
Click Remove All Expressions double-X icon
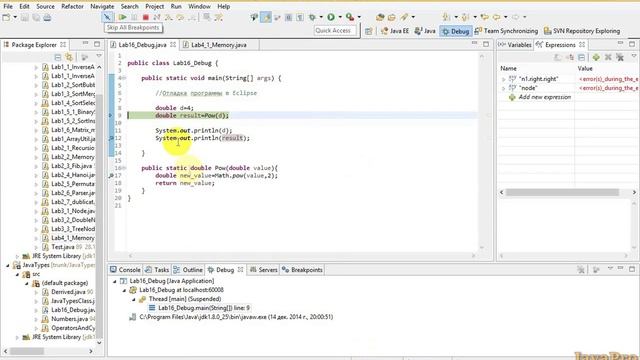point(620,58)
